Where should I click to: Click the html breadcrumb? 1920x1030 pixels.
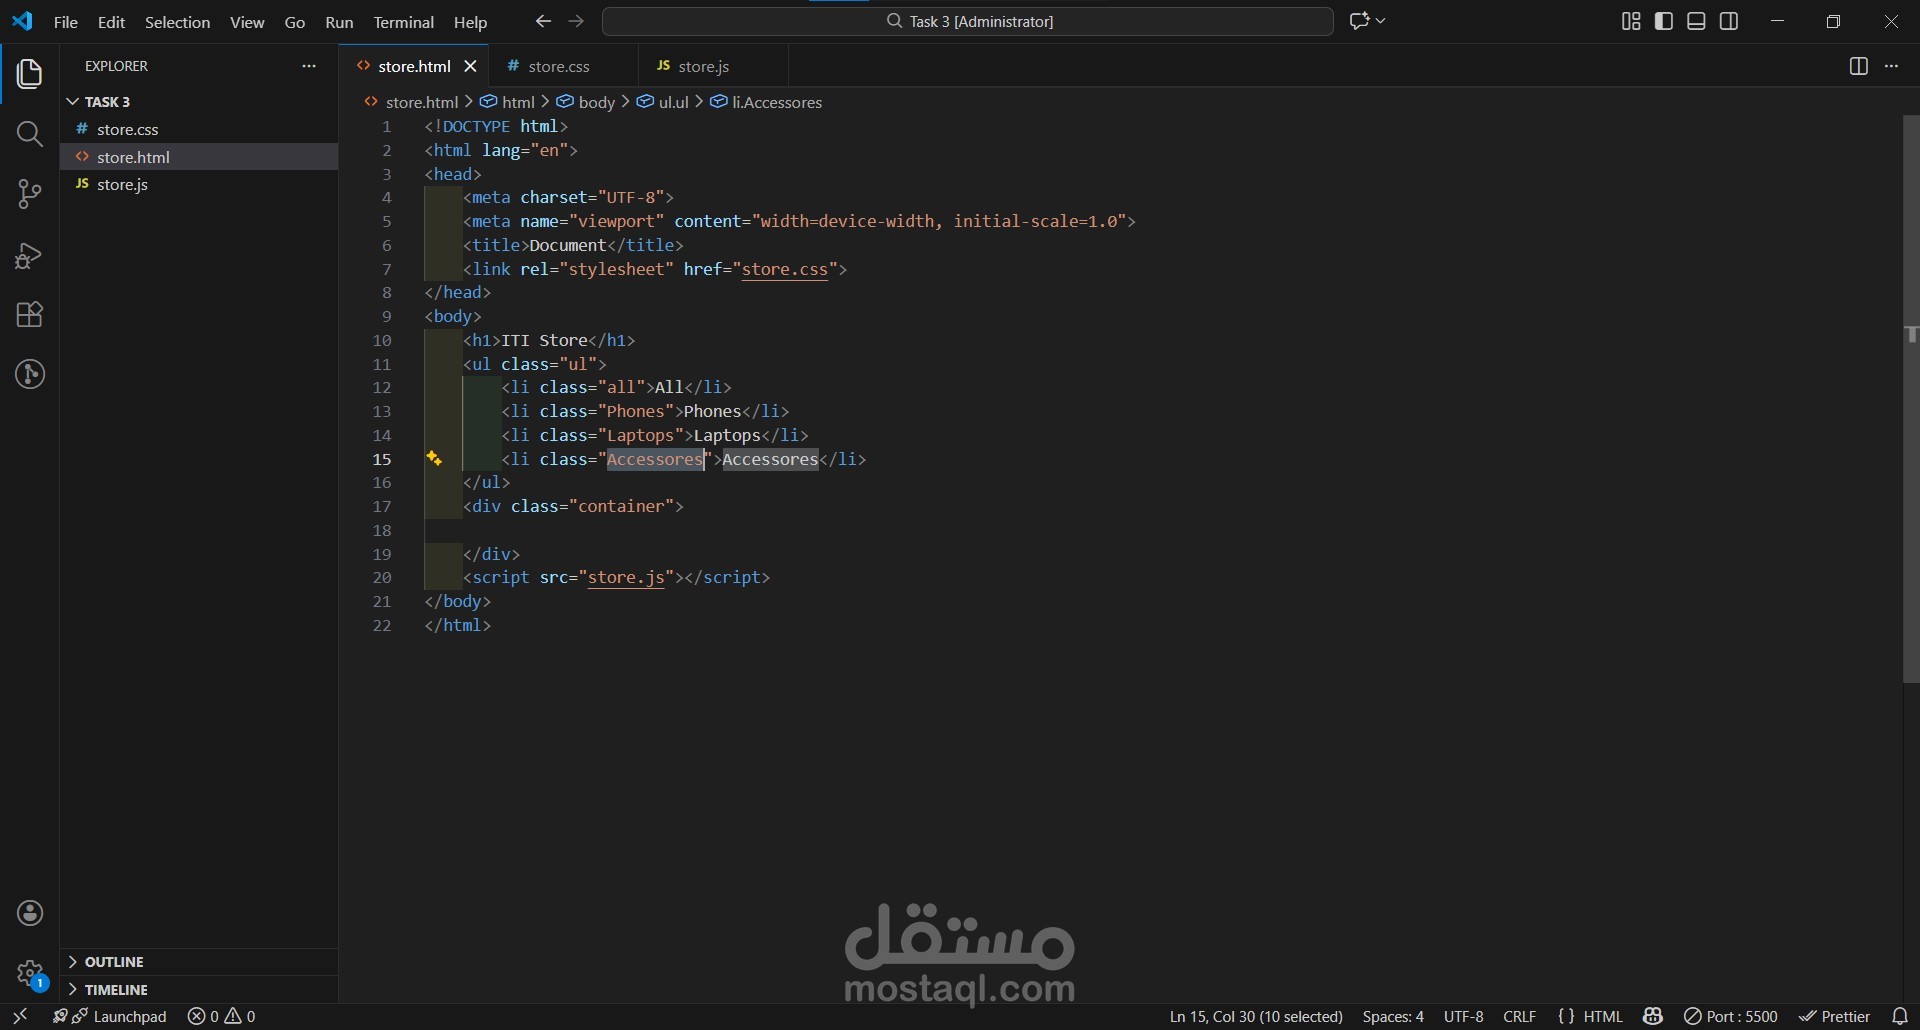point(508,102)
